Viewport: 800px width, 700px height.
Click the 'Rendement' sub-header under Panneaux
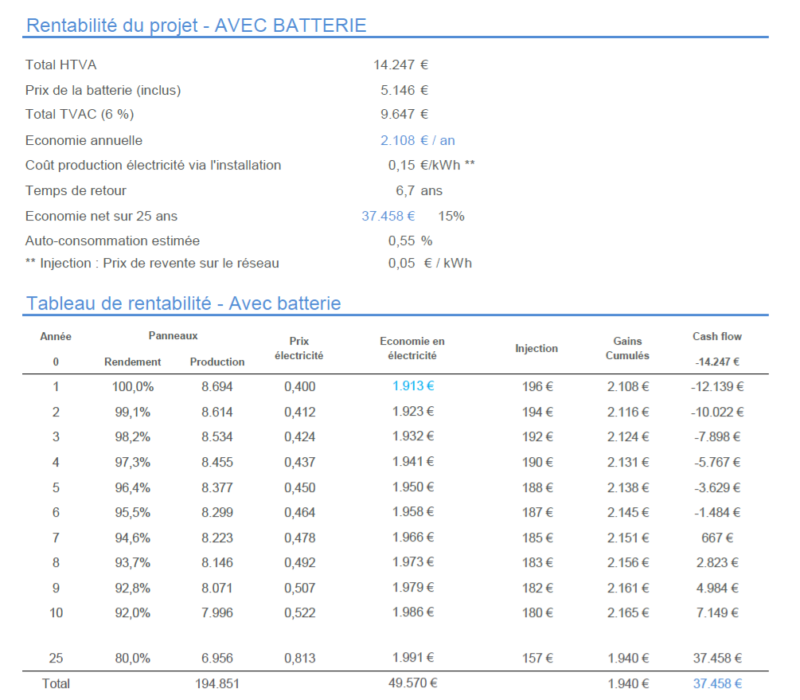pos(132,361)
